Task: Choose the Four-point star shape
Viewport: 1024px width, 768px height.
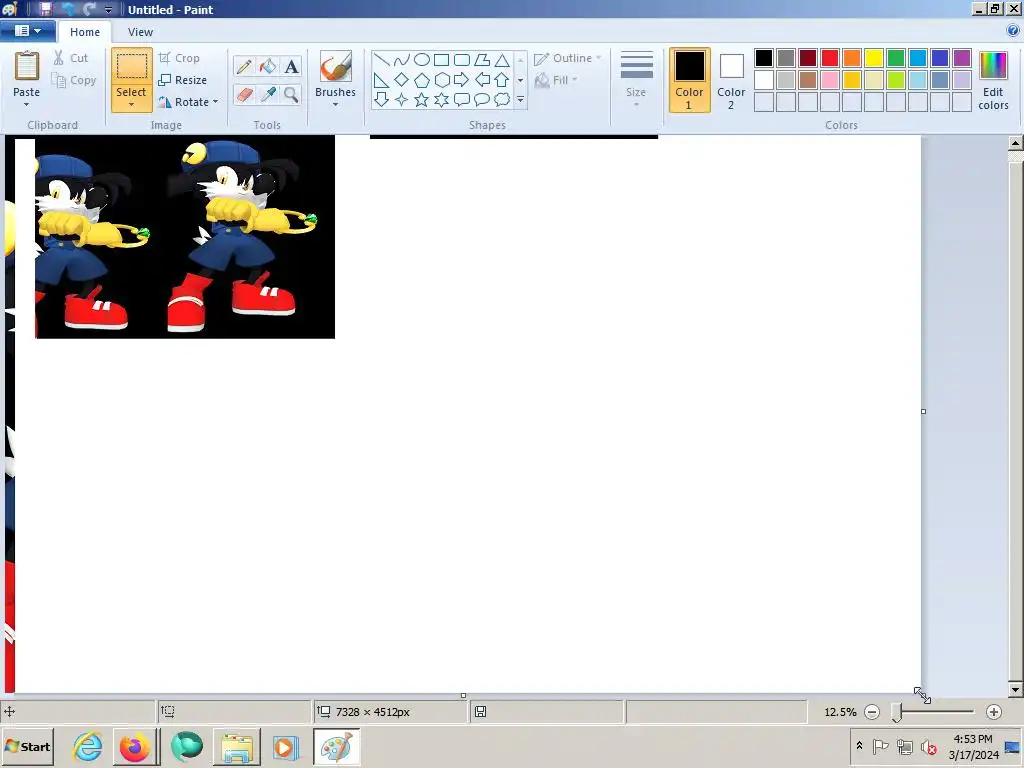Action: click(402, 100)
